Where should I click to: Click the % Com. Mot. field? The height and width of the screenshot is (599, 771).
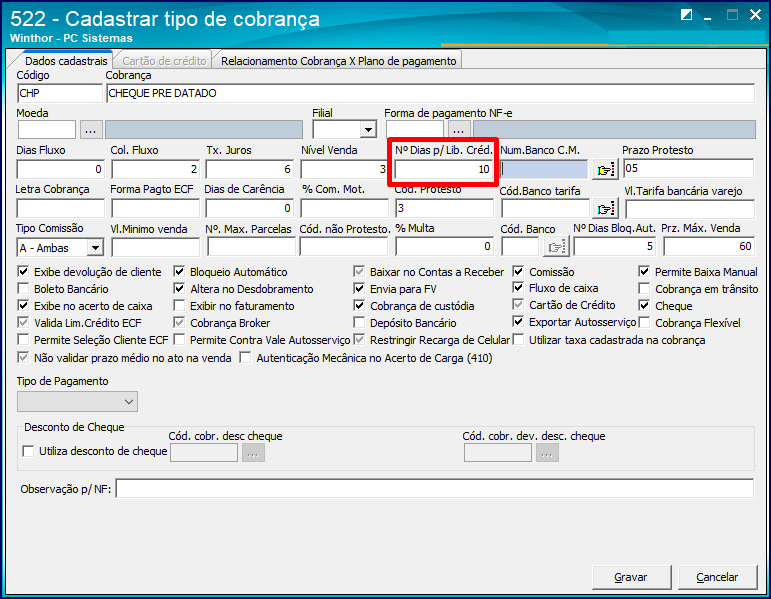pyautogui.click(x=344, y=209)
